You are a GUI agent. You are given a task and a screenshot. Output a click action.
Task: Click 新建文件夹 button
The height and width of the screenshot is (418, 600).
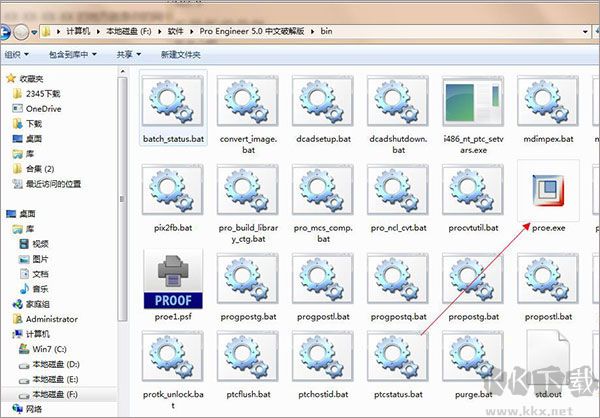181,54
